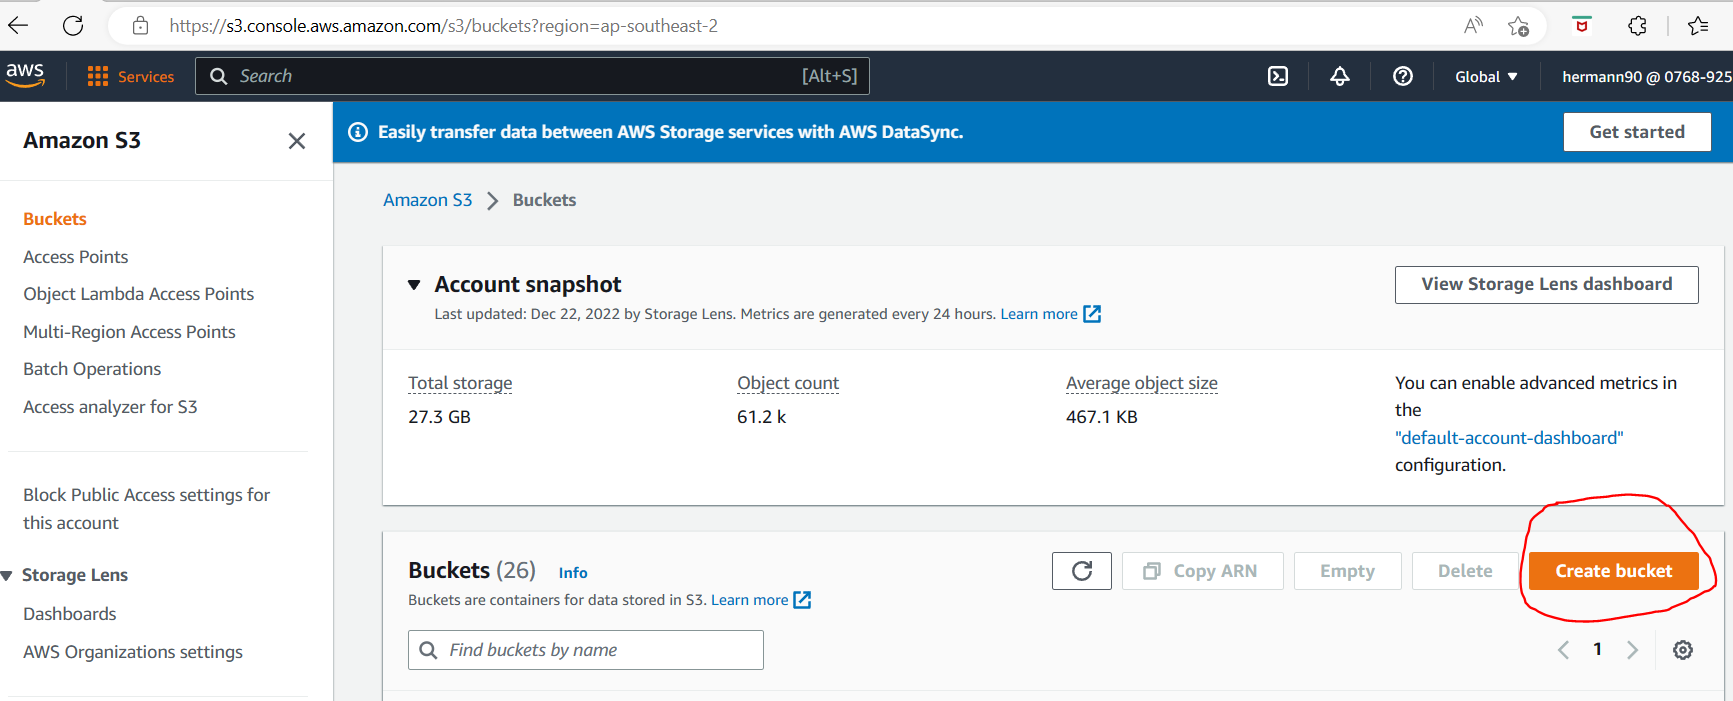The image size is (1733, 701).
Task: Reload the page with the refresh icon
Action: click(73, 26)
